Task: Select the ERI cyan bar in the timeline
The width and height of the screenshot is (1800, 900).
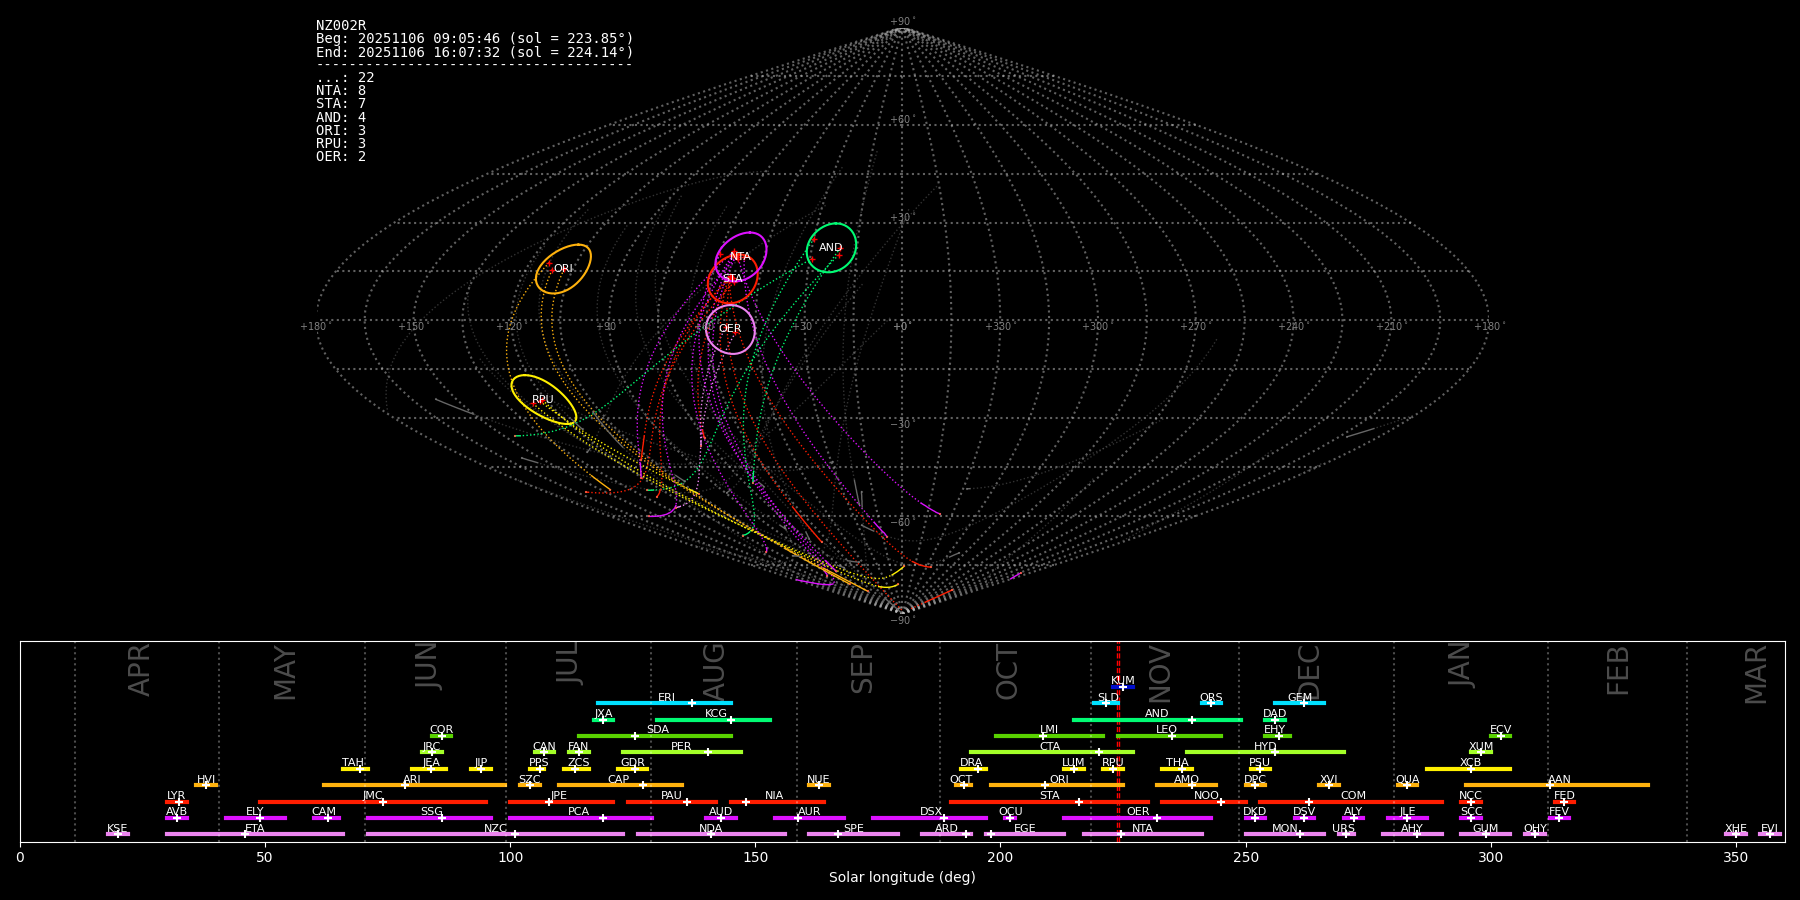Action: (664, 703)
